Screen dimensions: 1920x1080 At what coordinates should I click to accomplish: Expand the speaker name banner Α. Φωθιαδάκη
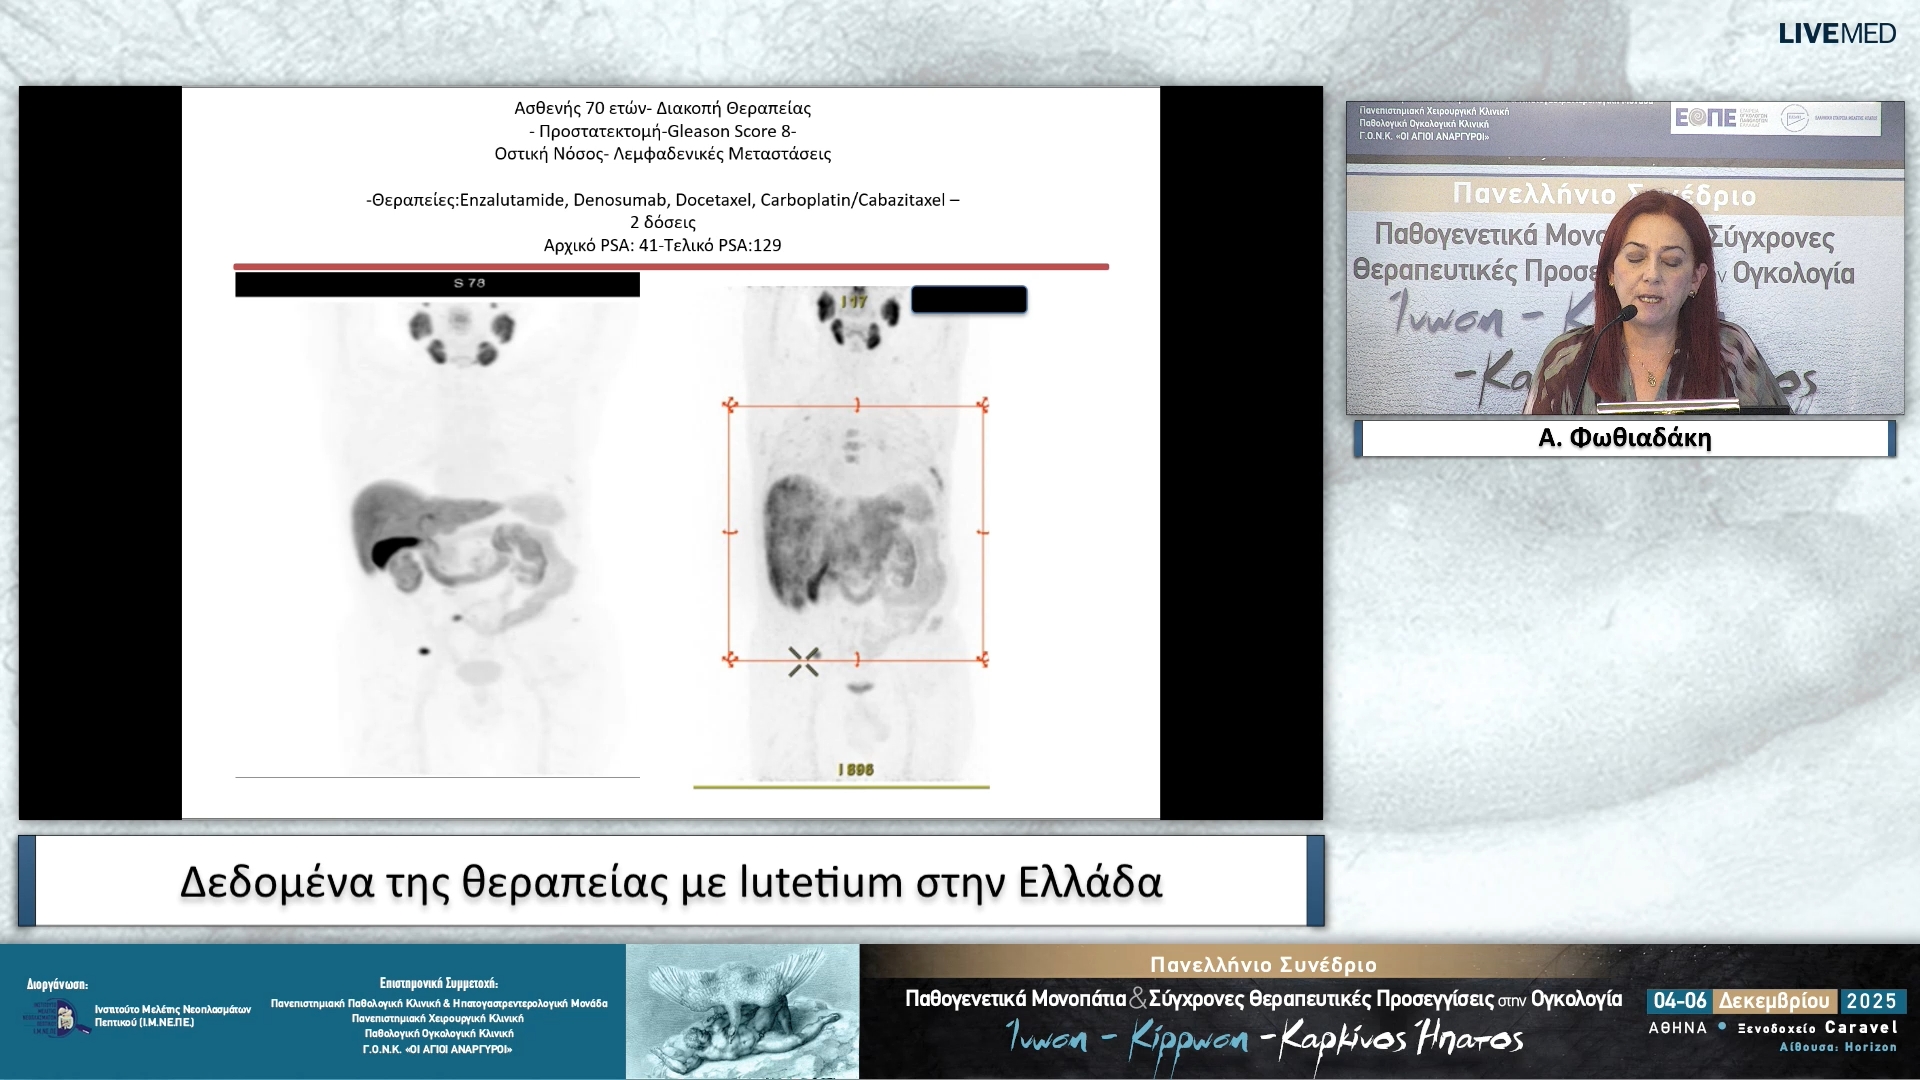[1625, 438]
